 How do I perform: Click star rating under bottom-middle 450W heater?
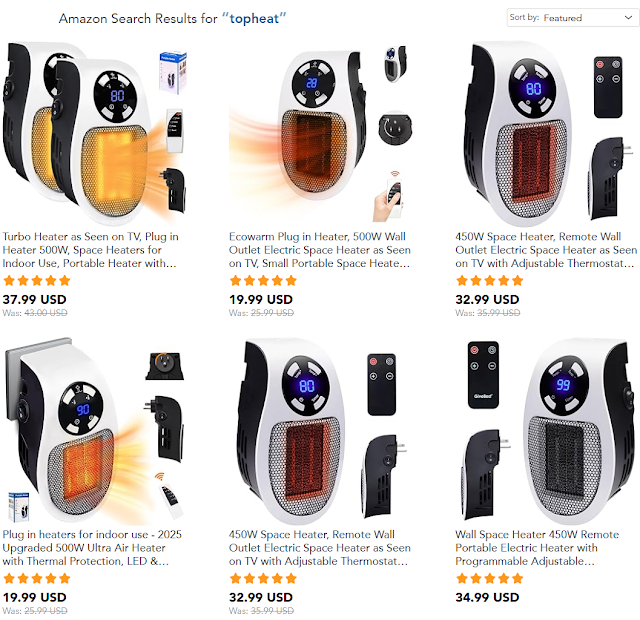(263, 578)
